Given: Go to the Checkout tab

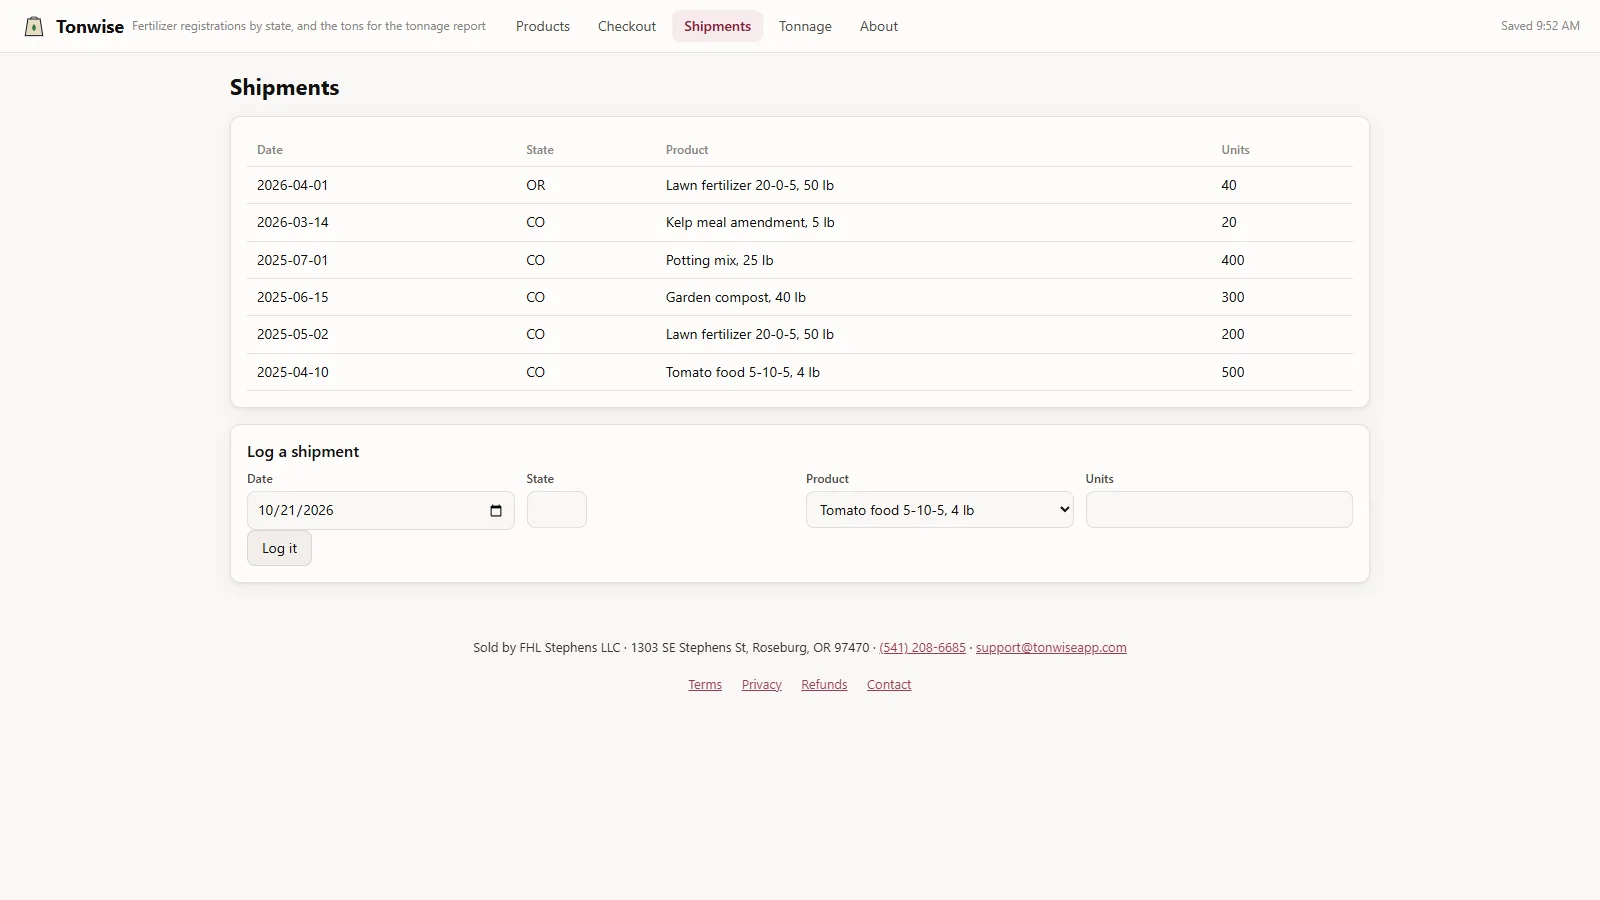Looking at the screenshot, I should tap(627, 26).
